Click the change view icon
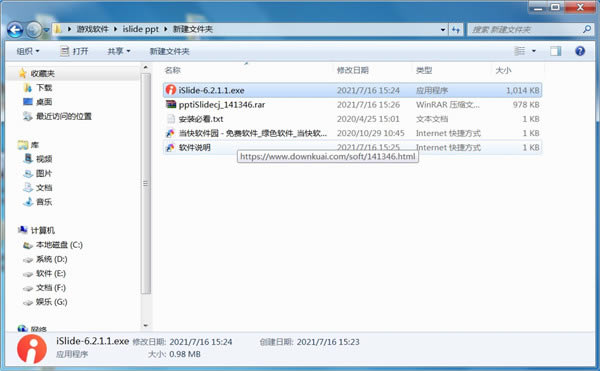 pos(519,51)
